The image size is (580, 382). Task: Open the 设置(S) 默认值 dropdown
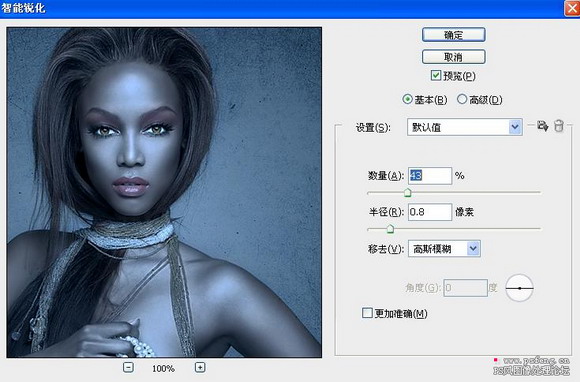click(465, 127)
